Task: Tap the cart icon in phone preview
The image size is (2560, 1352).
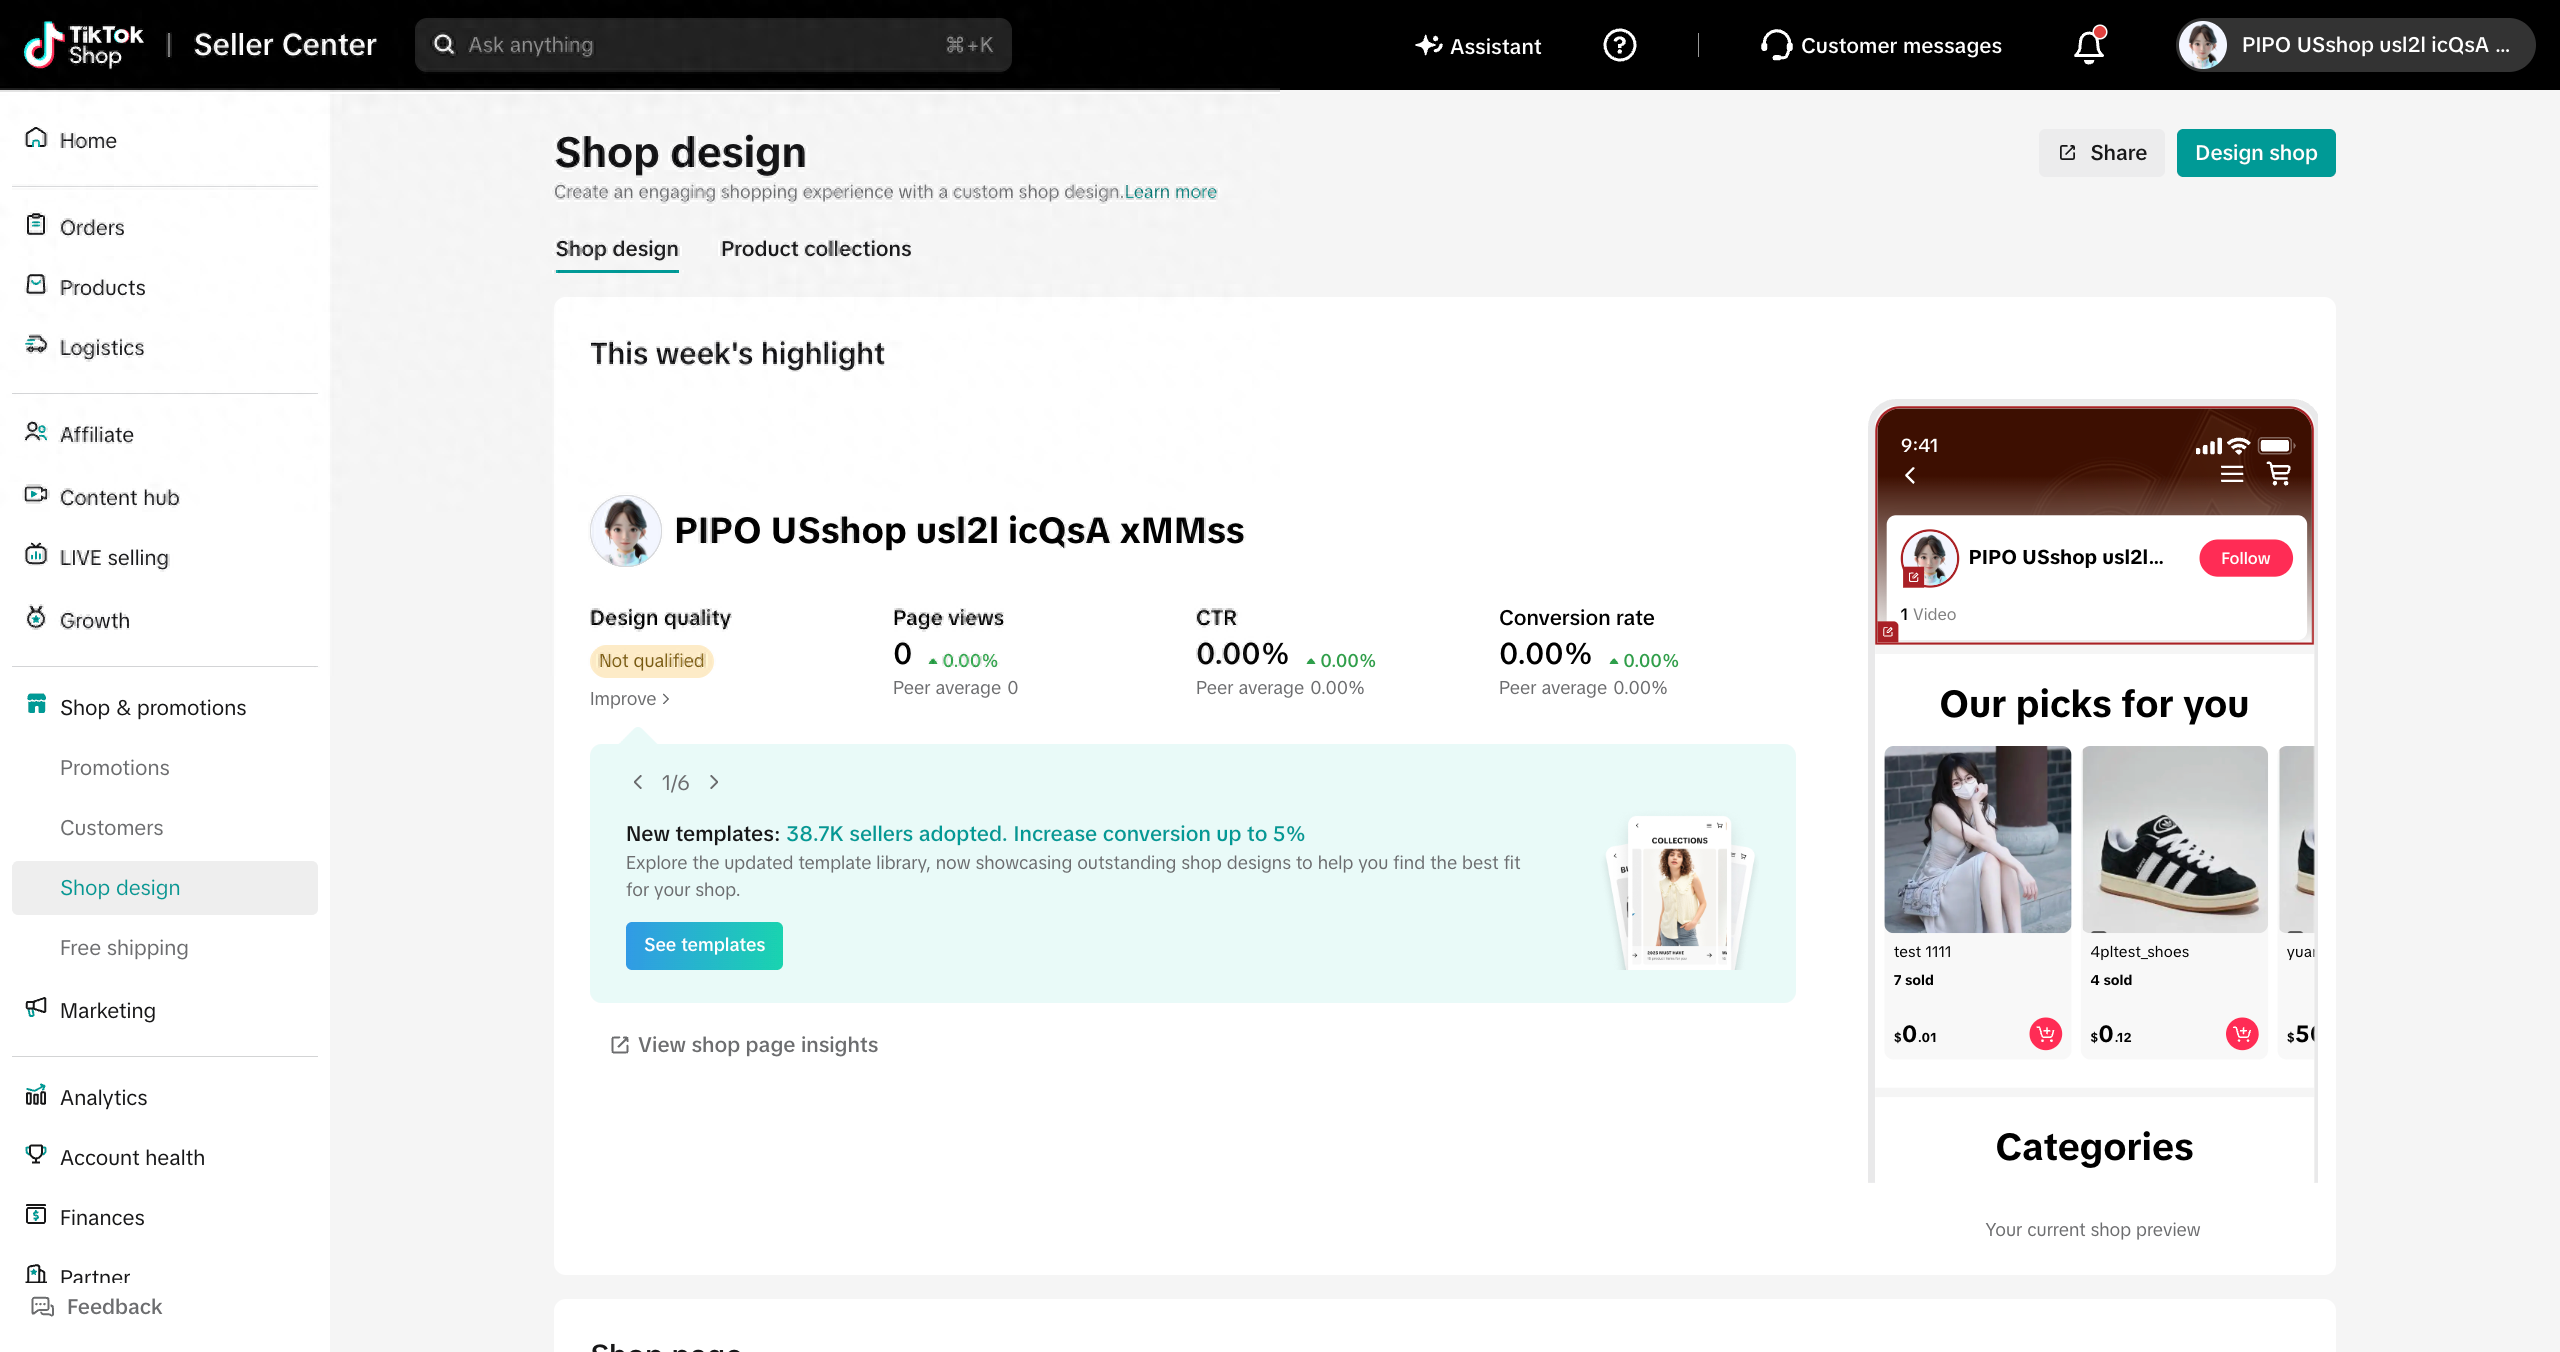Action: click(2279, 474)
